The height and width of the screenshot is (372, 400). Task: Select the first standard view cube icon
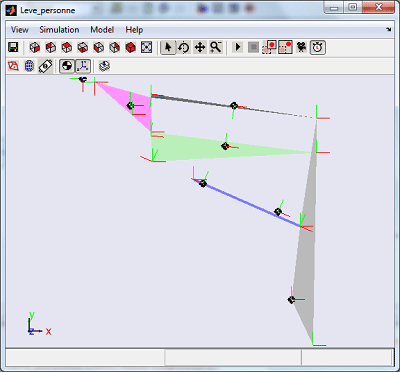coord(34,47)
